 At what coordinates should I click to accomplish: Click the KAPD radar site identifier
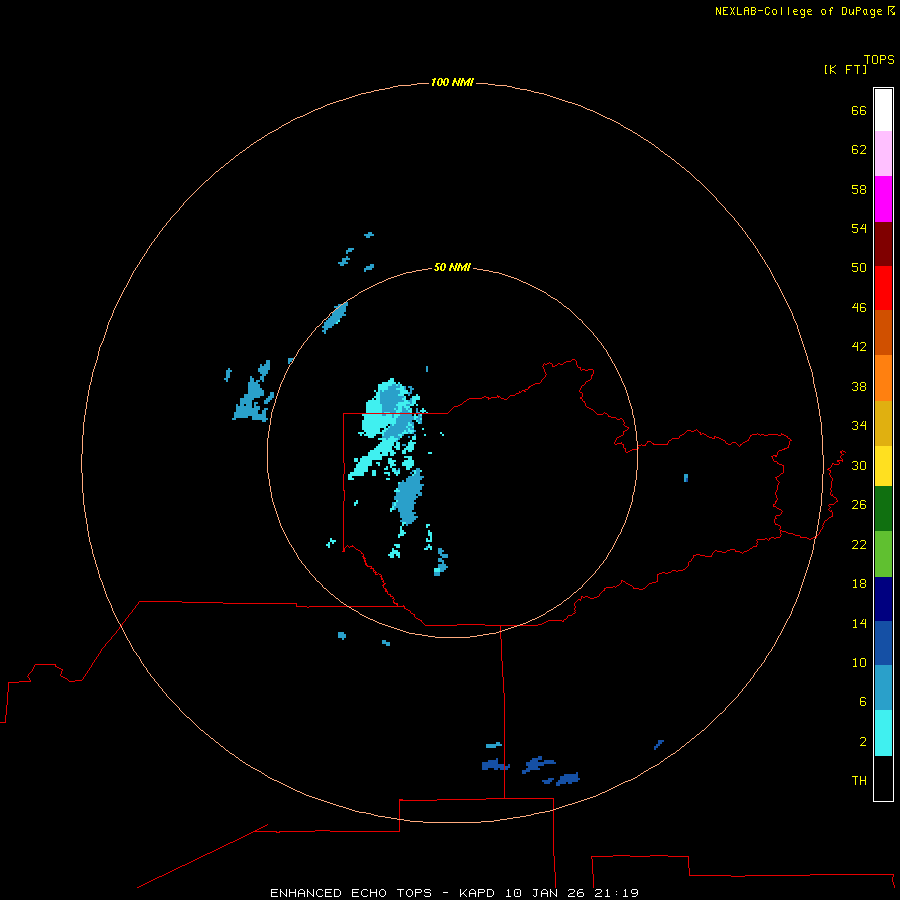(479, 893)
